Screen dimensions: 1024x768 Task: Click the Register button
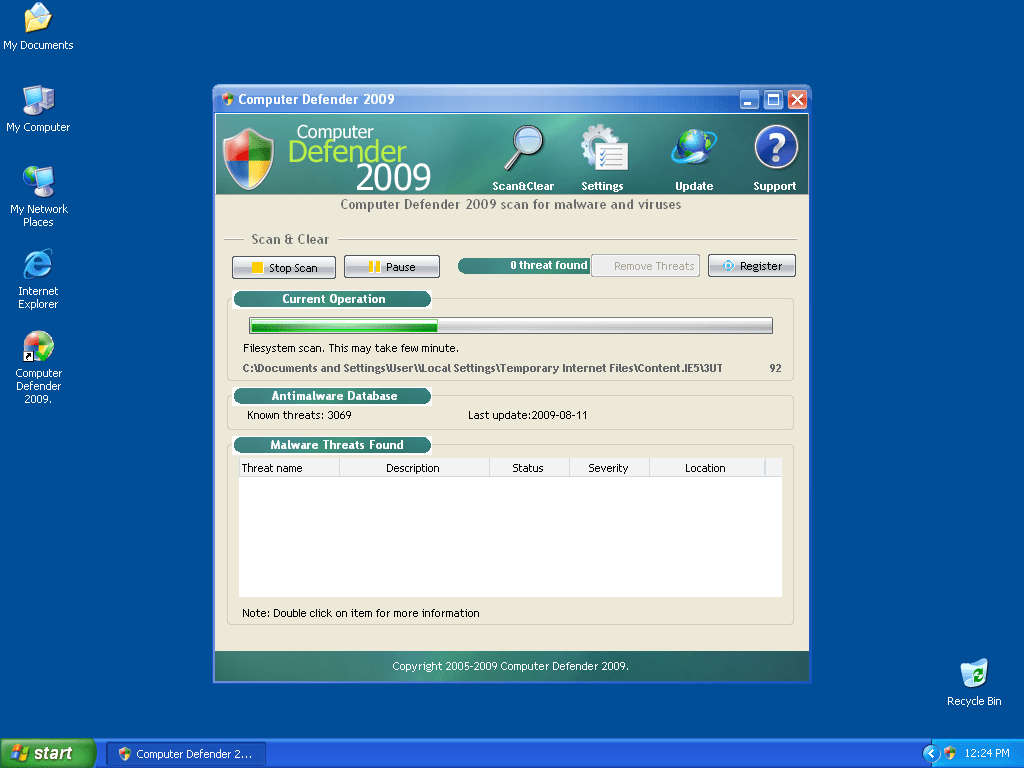[752, 266]
